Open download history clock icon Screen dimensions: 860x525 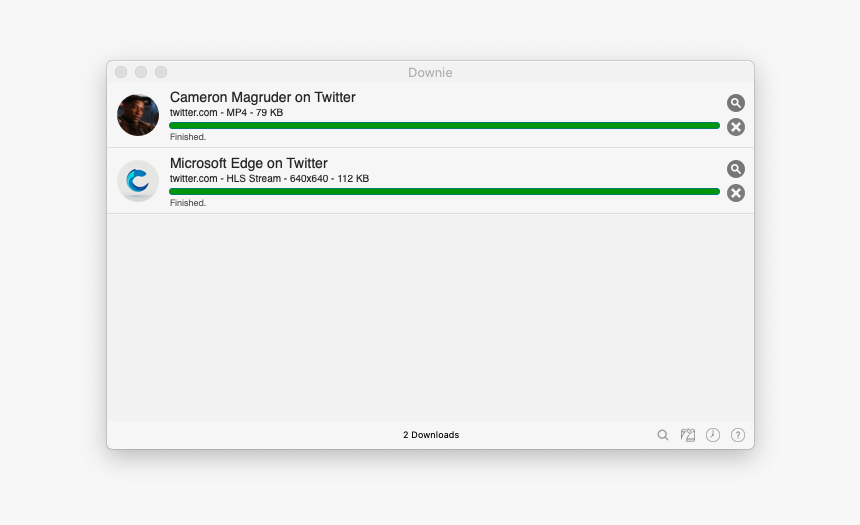(x=712, y=435)
